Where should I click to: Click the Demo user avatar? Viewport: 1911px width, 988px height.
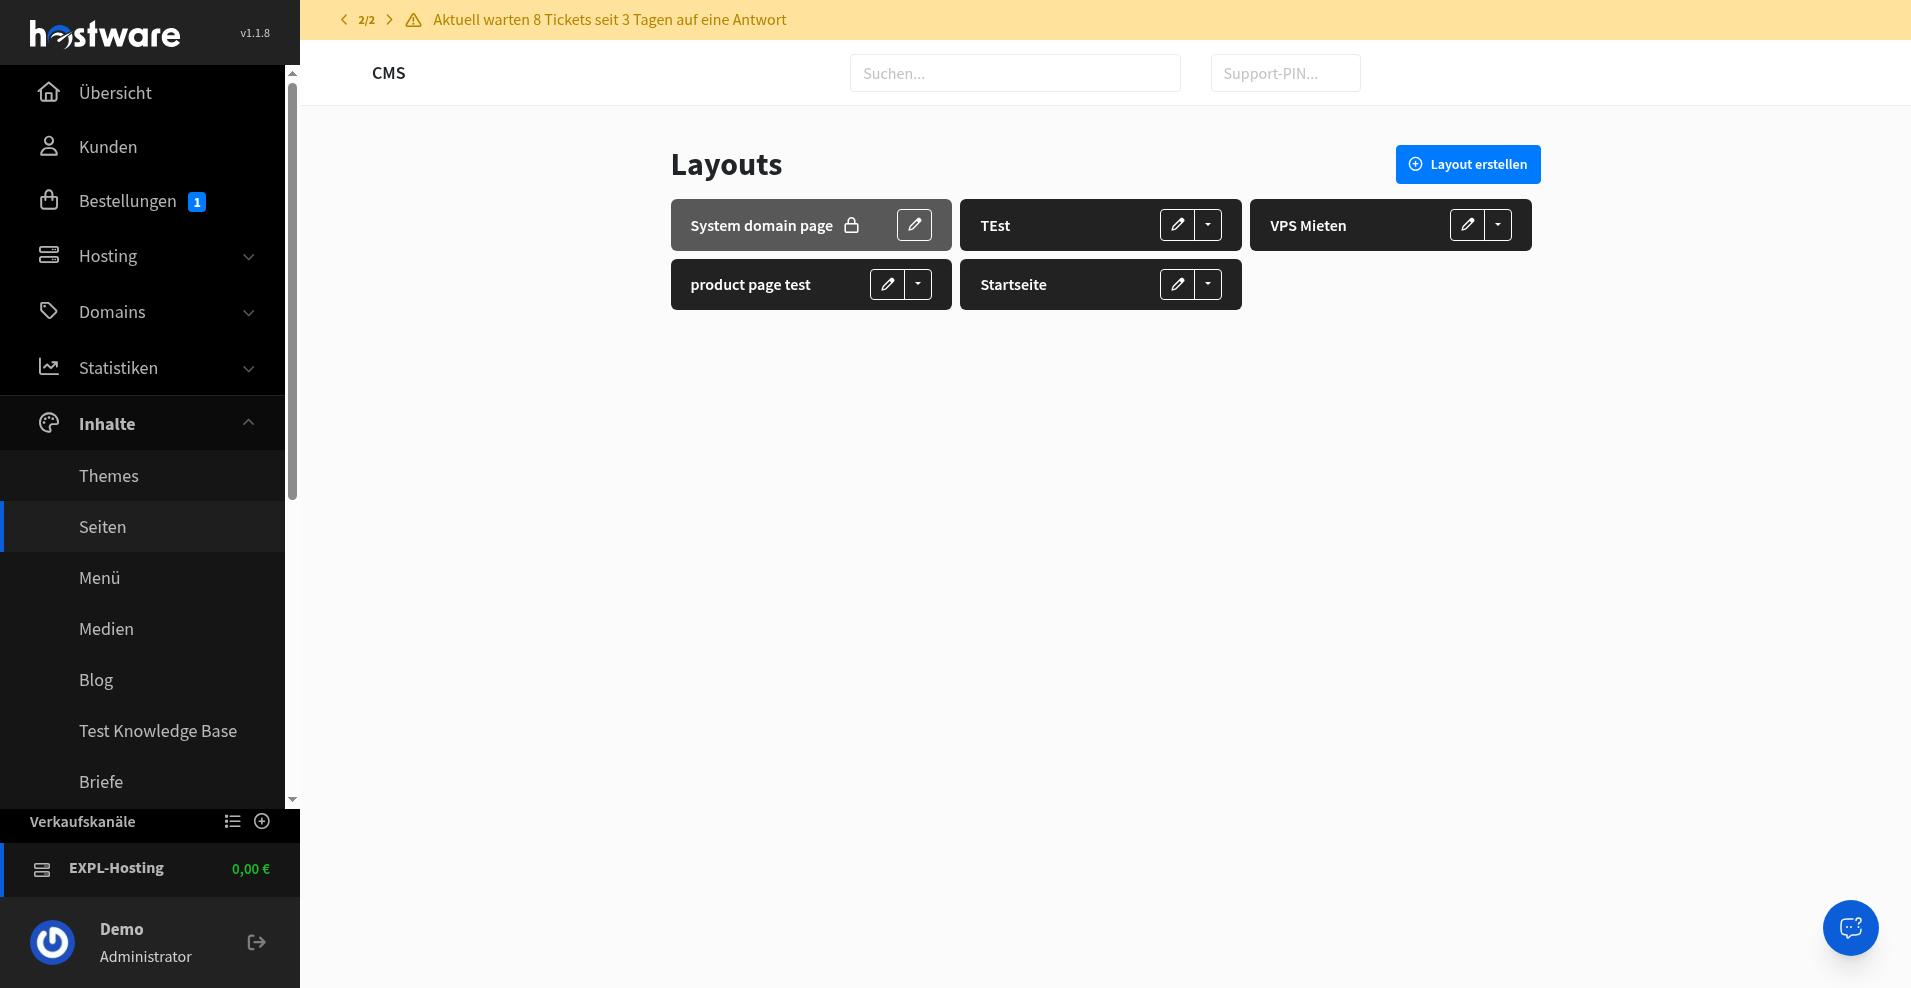click(x=53, y=942)
